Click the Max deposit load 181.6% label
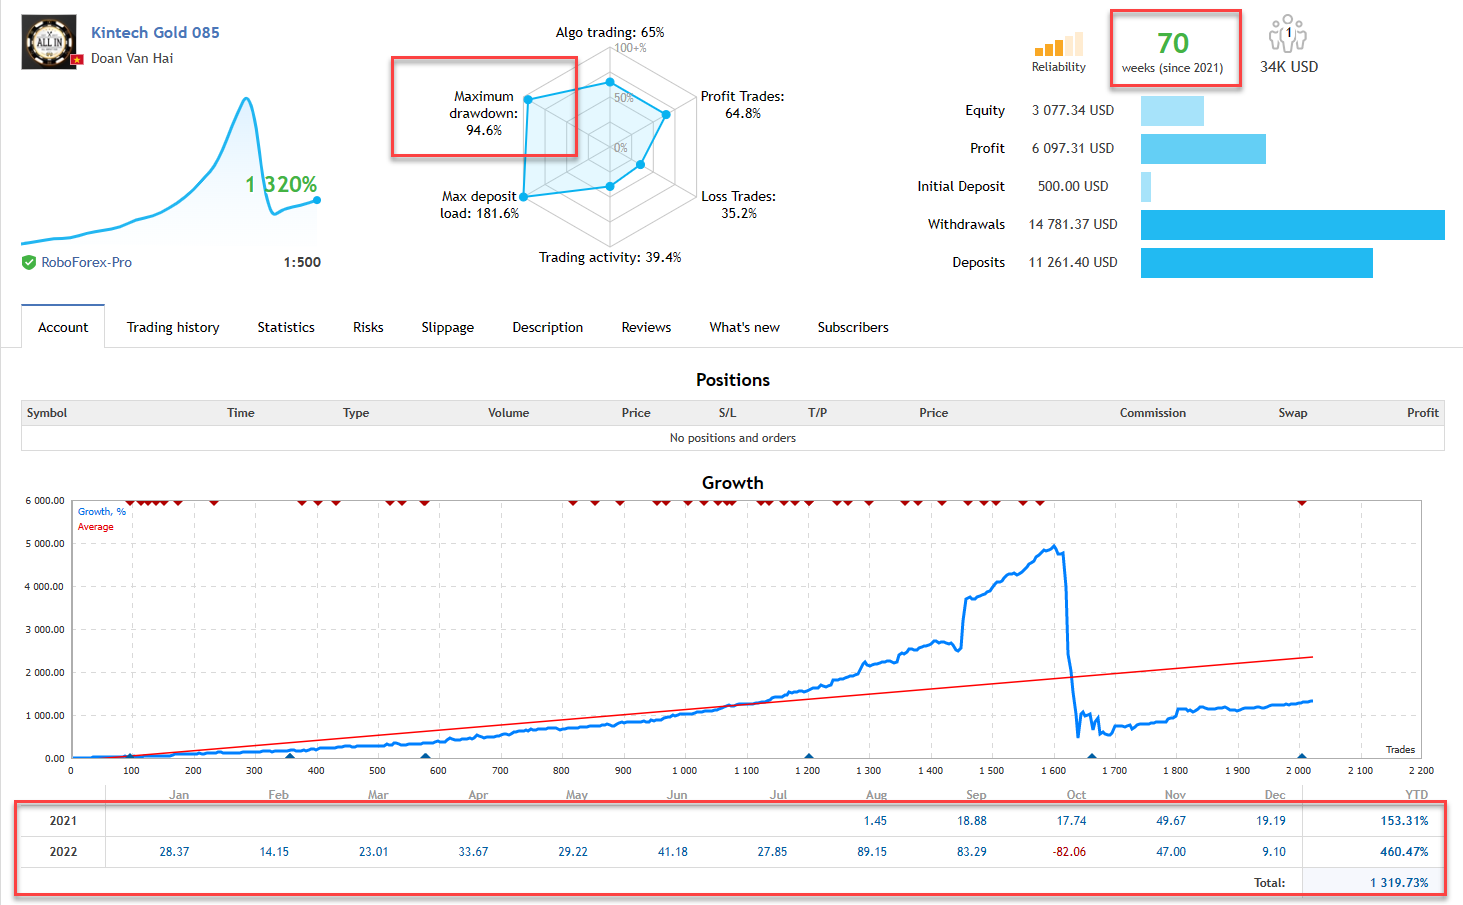 pos(480,204)
